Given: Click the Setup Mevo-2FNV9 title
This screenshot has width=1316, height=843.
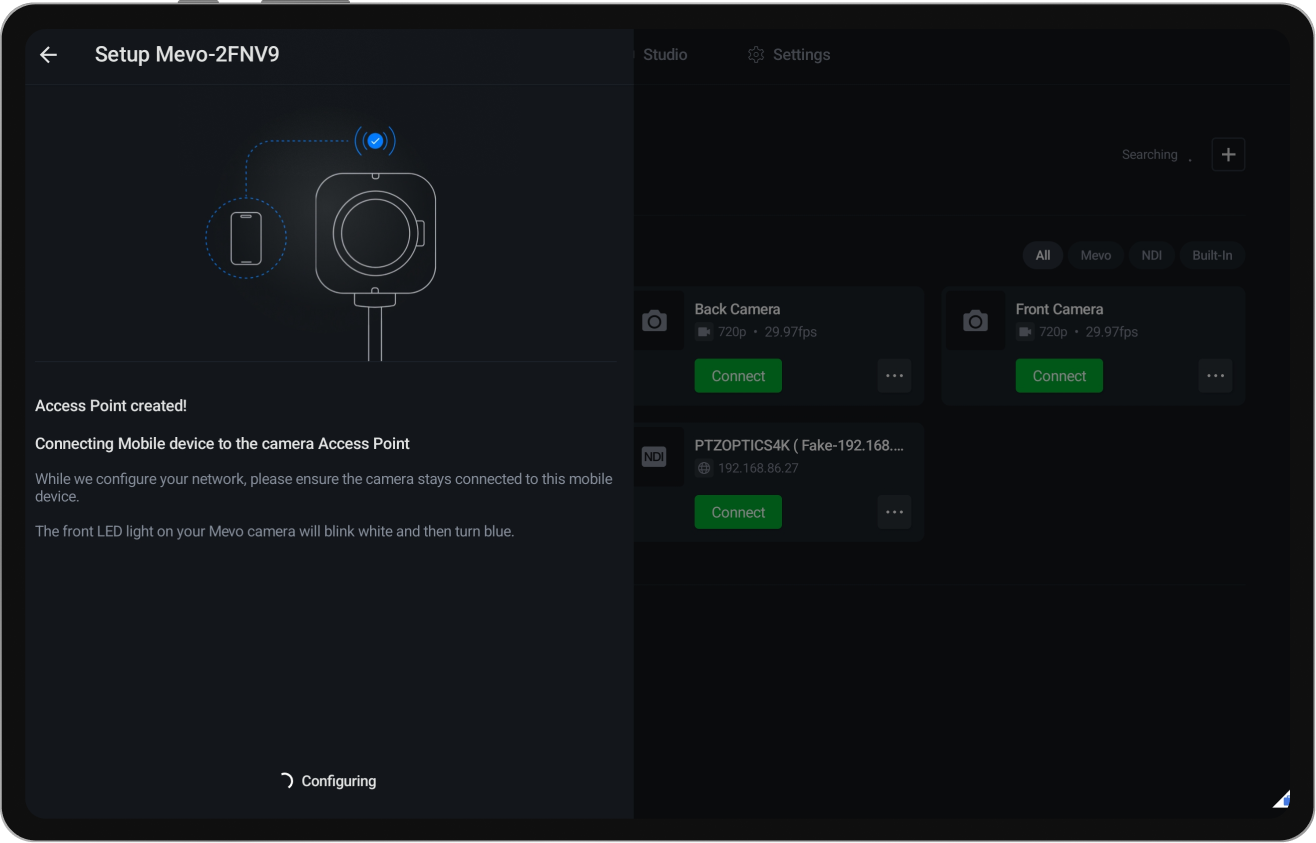Looking at the screenshot, I should pyautogui.click(x=187, y=55).
